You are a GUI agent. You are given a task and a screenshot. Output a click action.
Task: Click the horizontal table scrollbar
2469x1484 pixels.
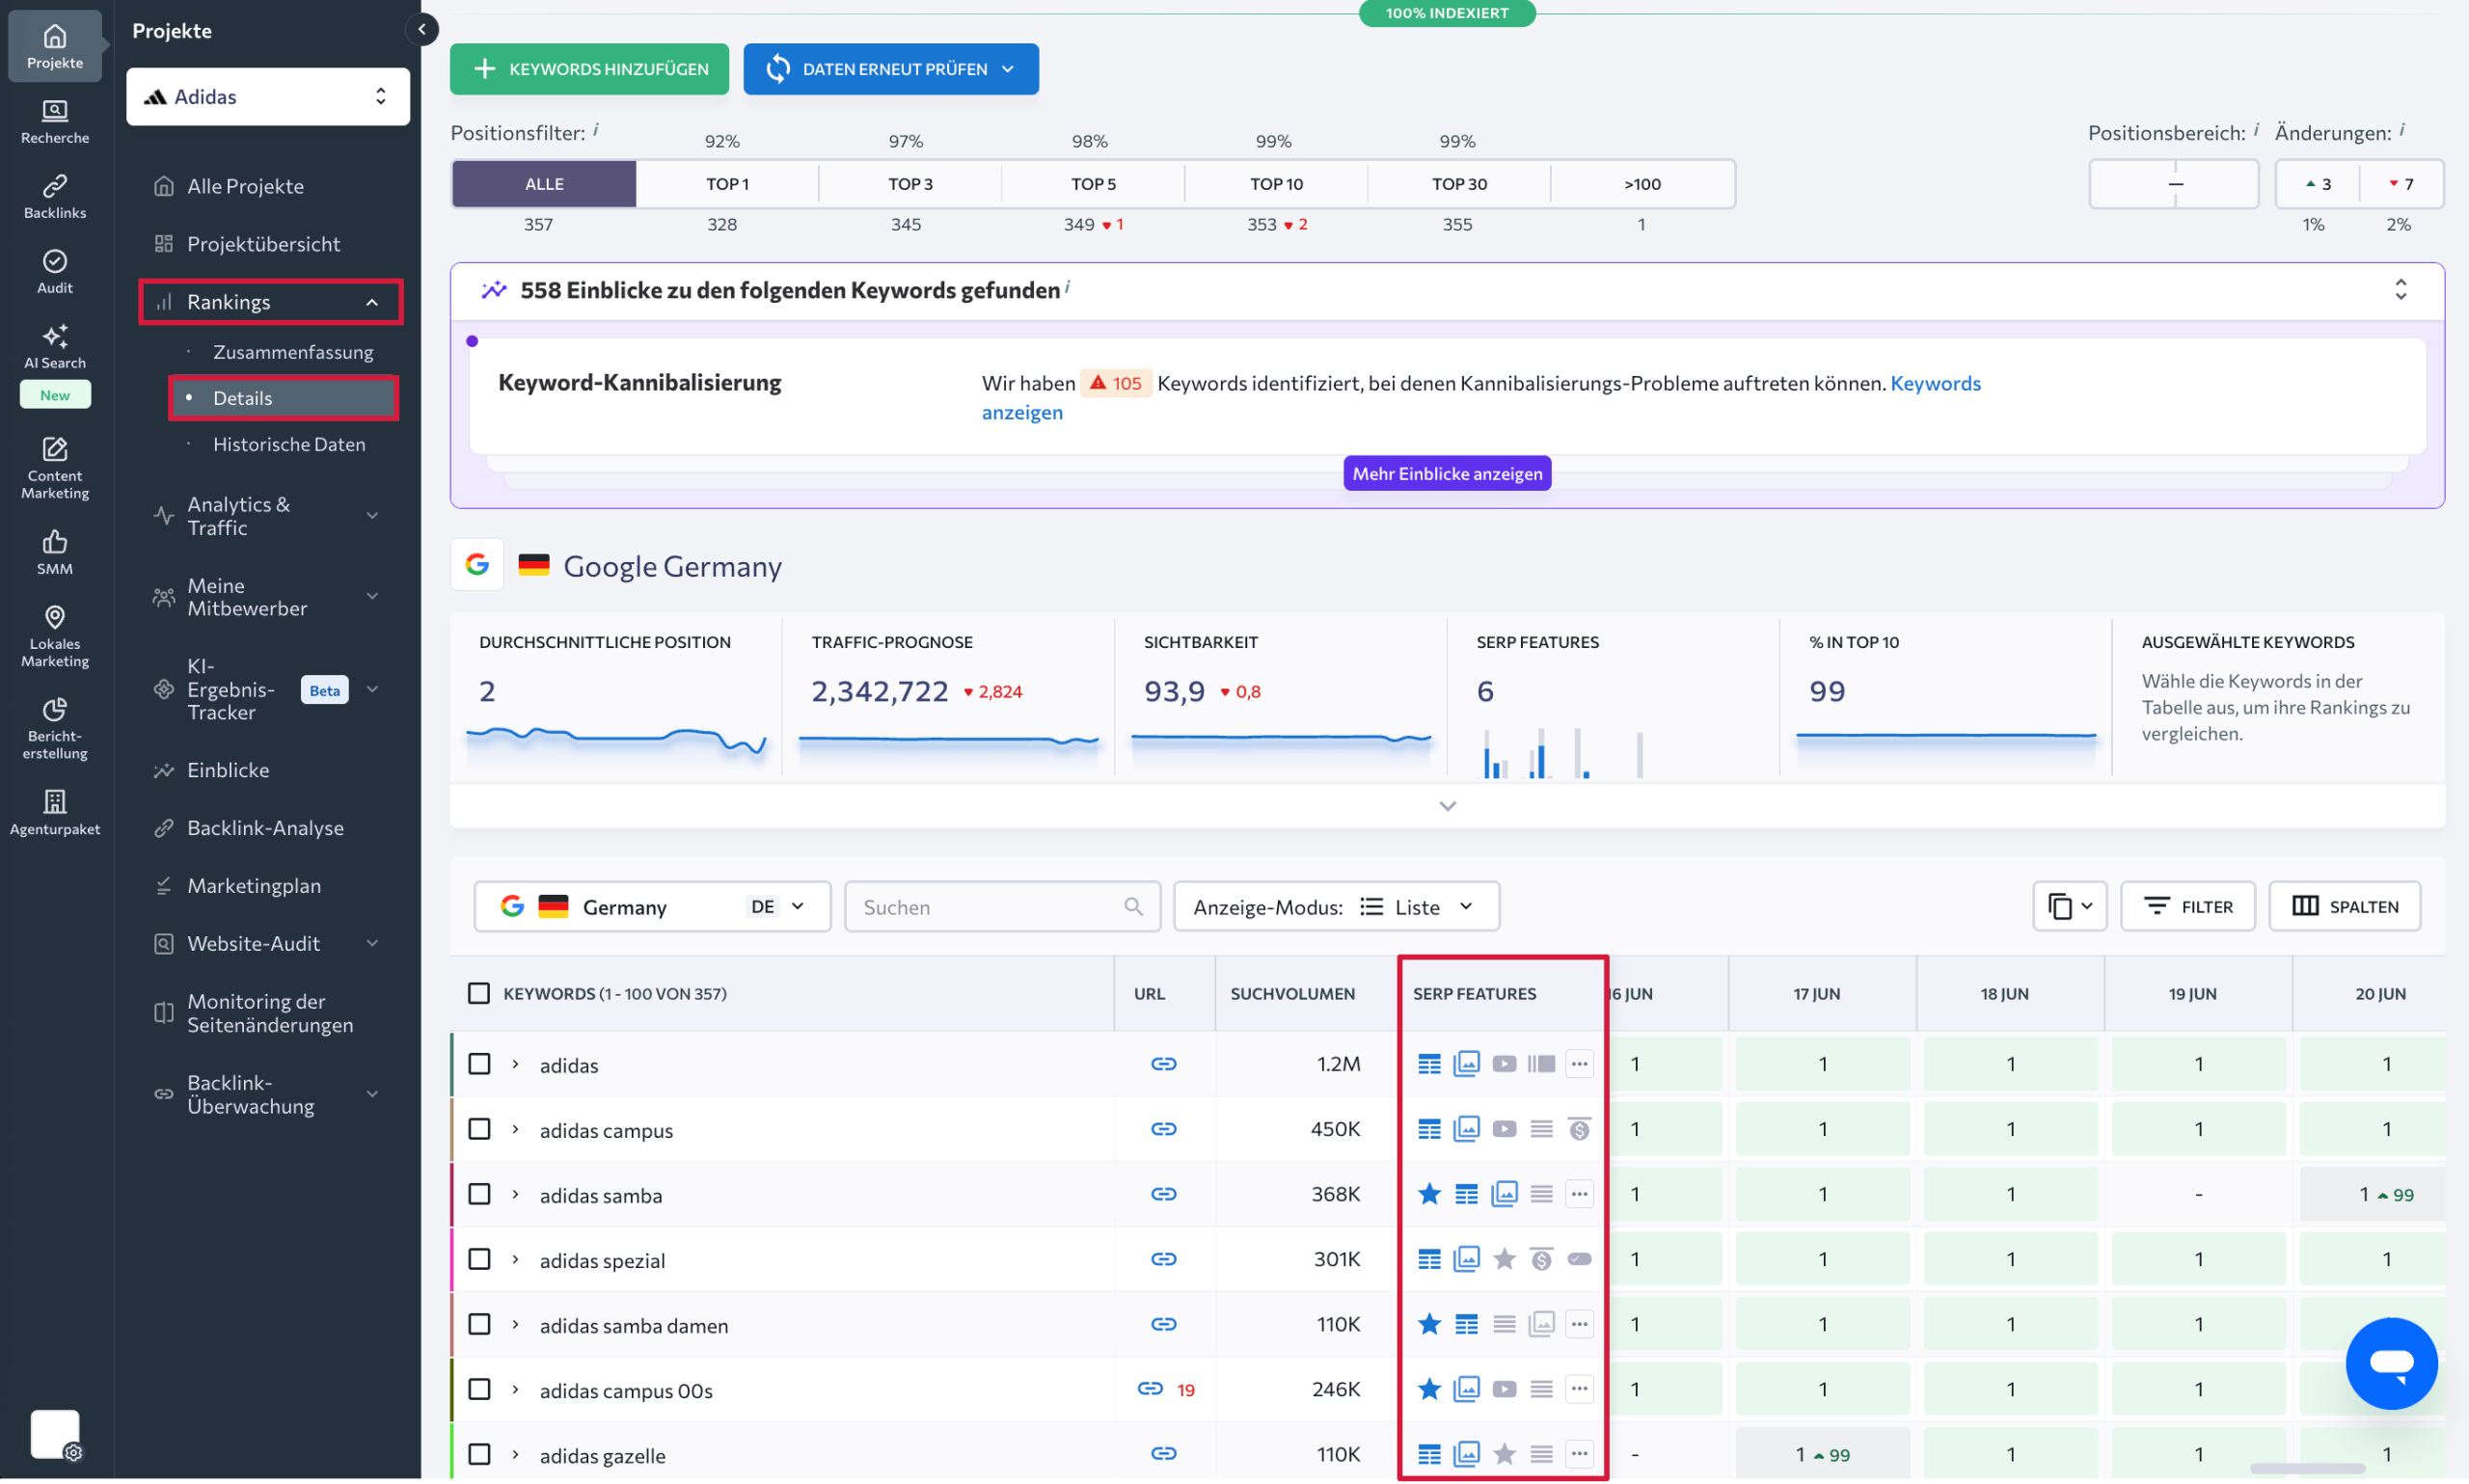pos(2306,1468)
